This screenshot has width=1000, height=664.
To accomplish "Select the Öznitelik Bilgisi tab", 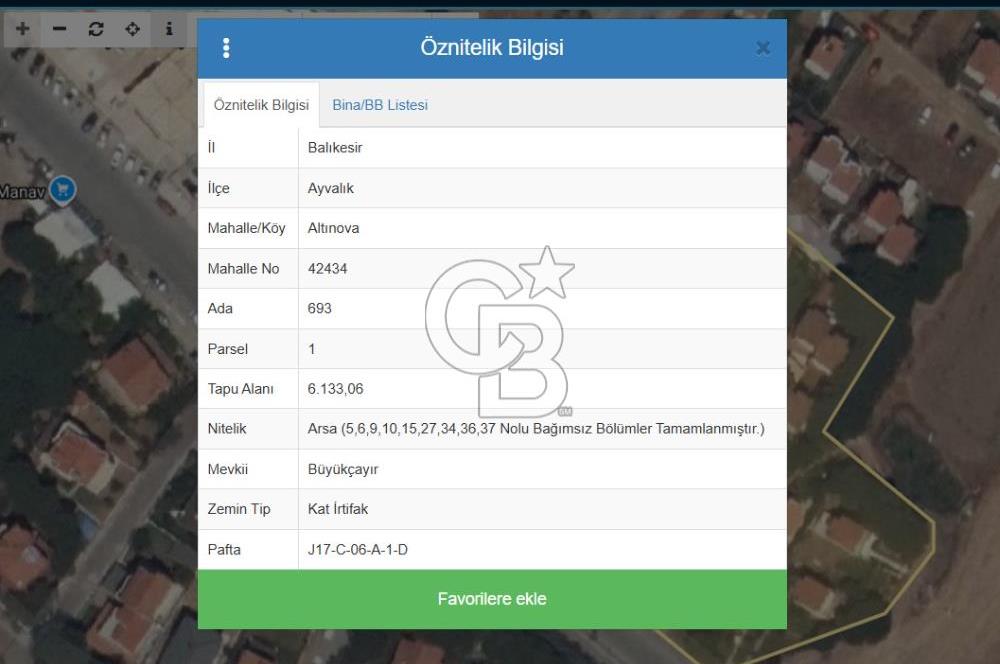I will point(261,105).
